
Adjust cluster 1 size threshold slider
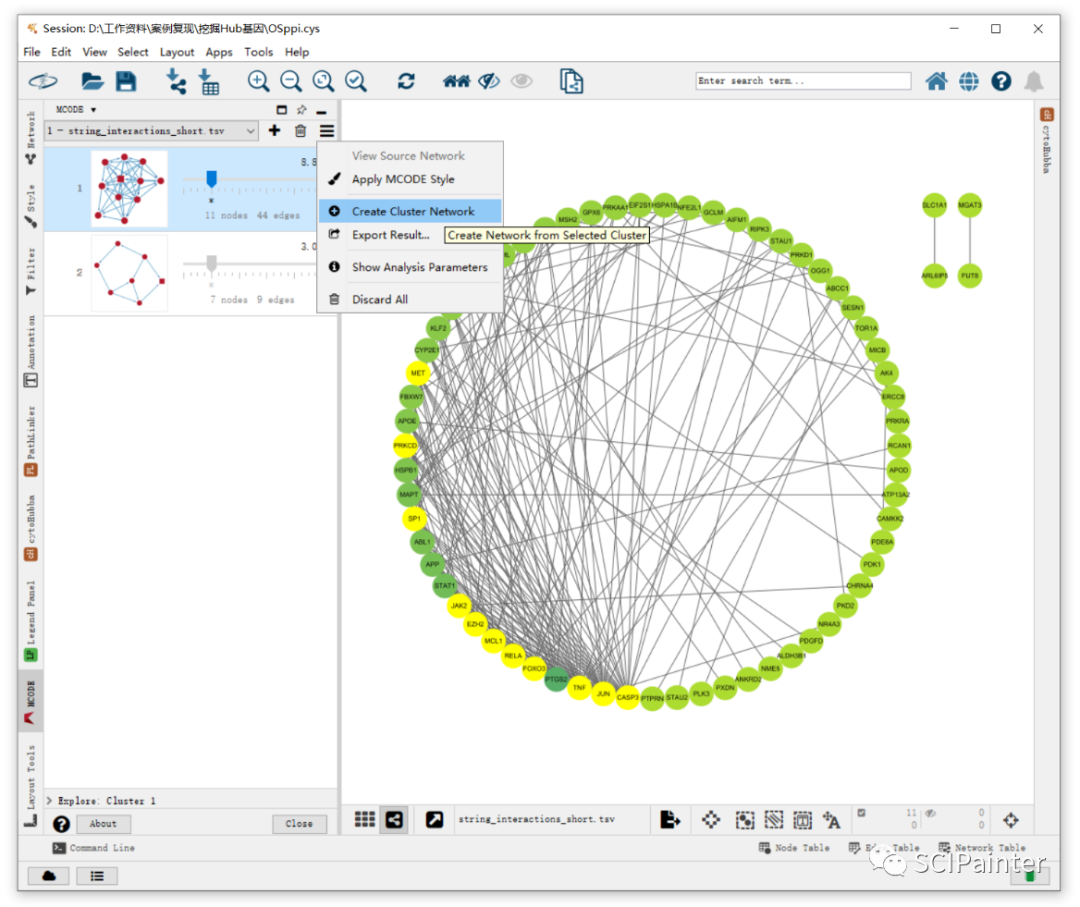pos(211,179)
